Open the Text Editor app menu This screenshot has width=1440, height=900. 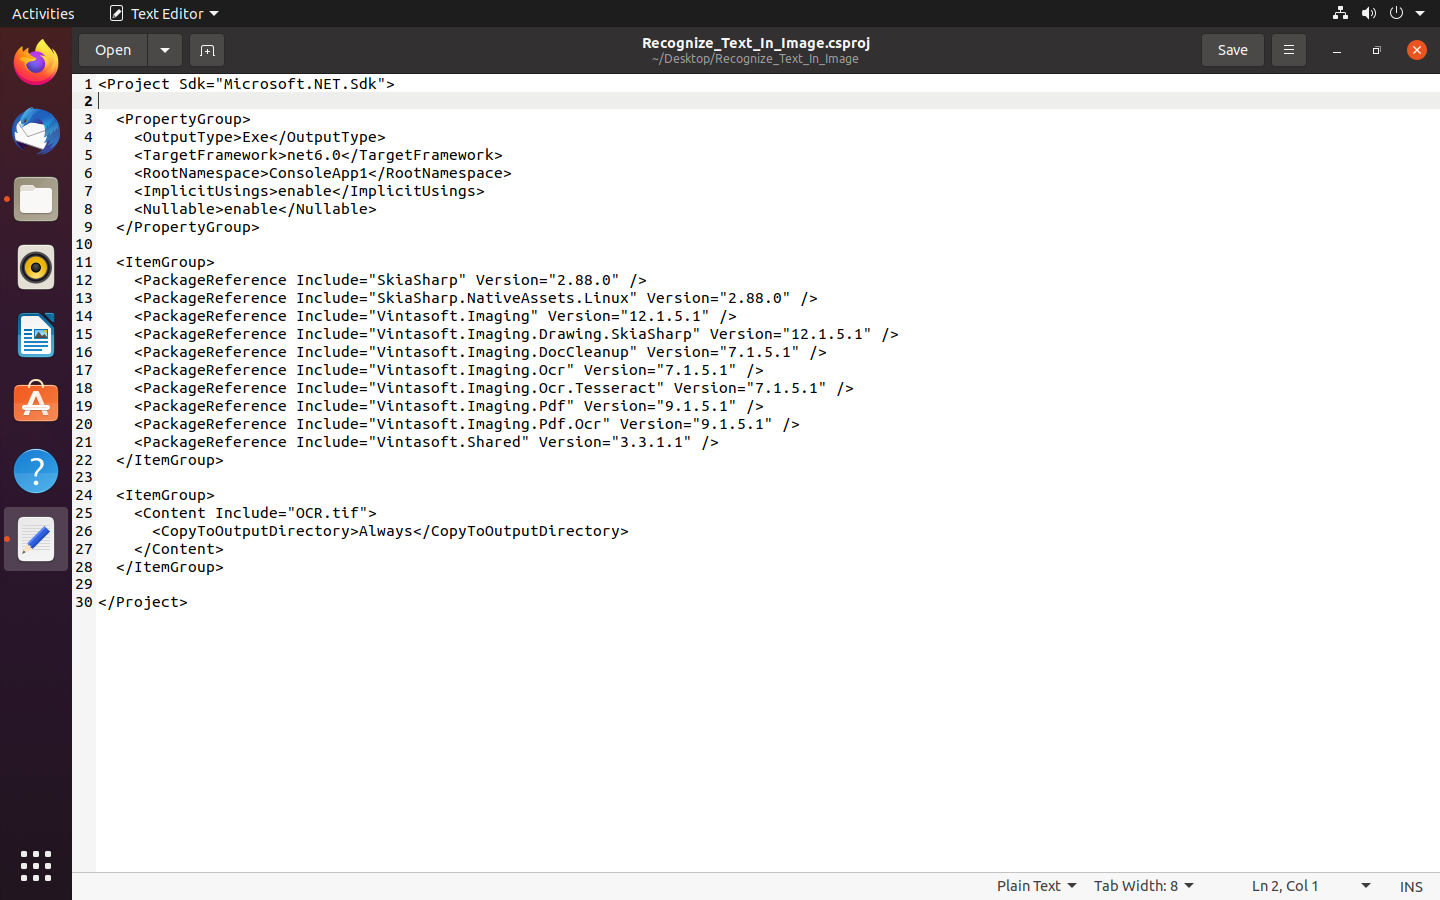165,13
